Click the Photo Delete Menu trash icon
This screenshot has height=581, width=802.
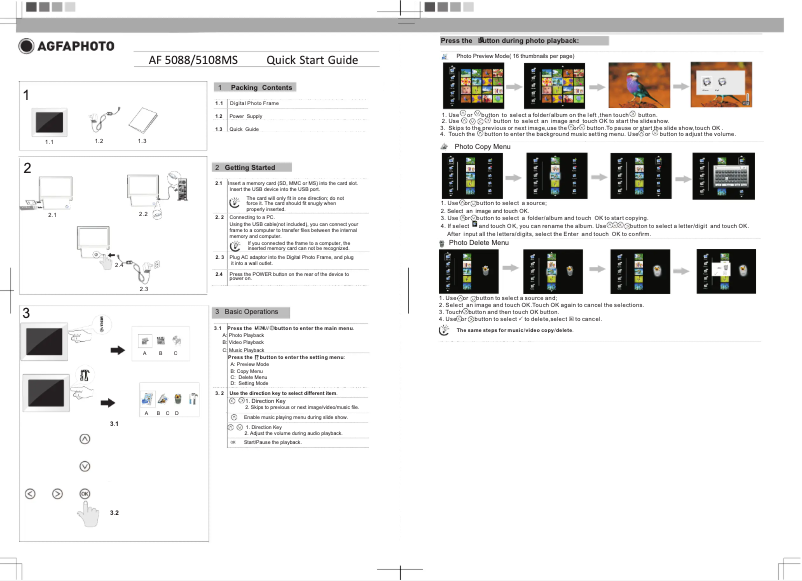443,243
